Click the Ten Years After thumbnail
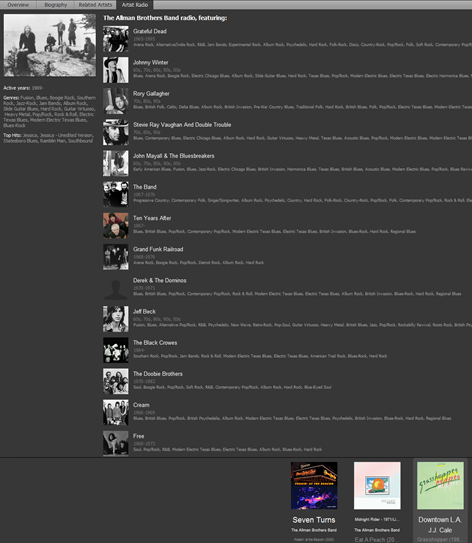Image resolution: width=472 pixels, height=543 pixels. point(116,226)
